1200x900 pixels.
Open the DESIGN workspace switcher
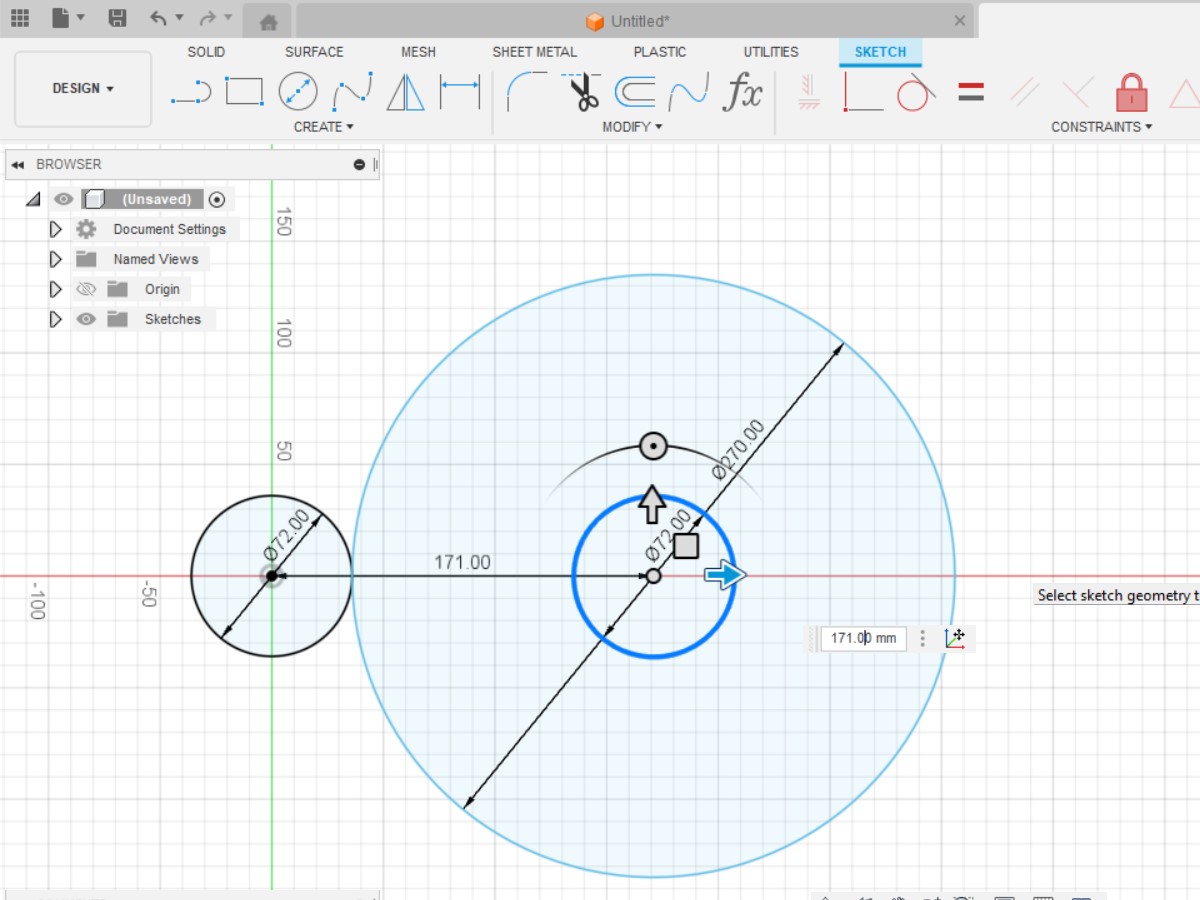tap(83, 88)
